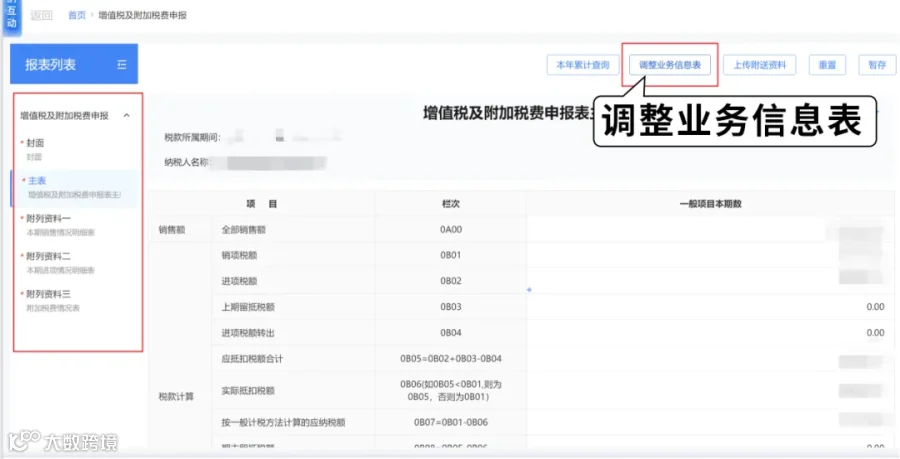
Task: Click the 返回 link at the top
Action: tap(41, 15)
